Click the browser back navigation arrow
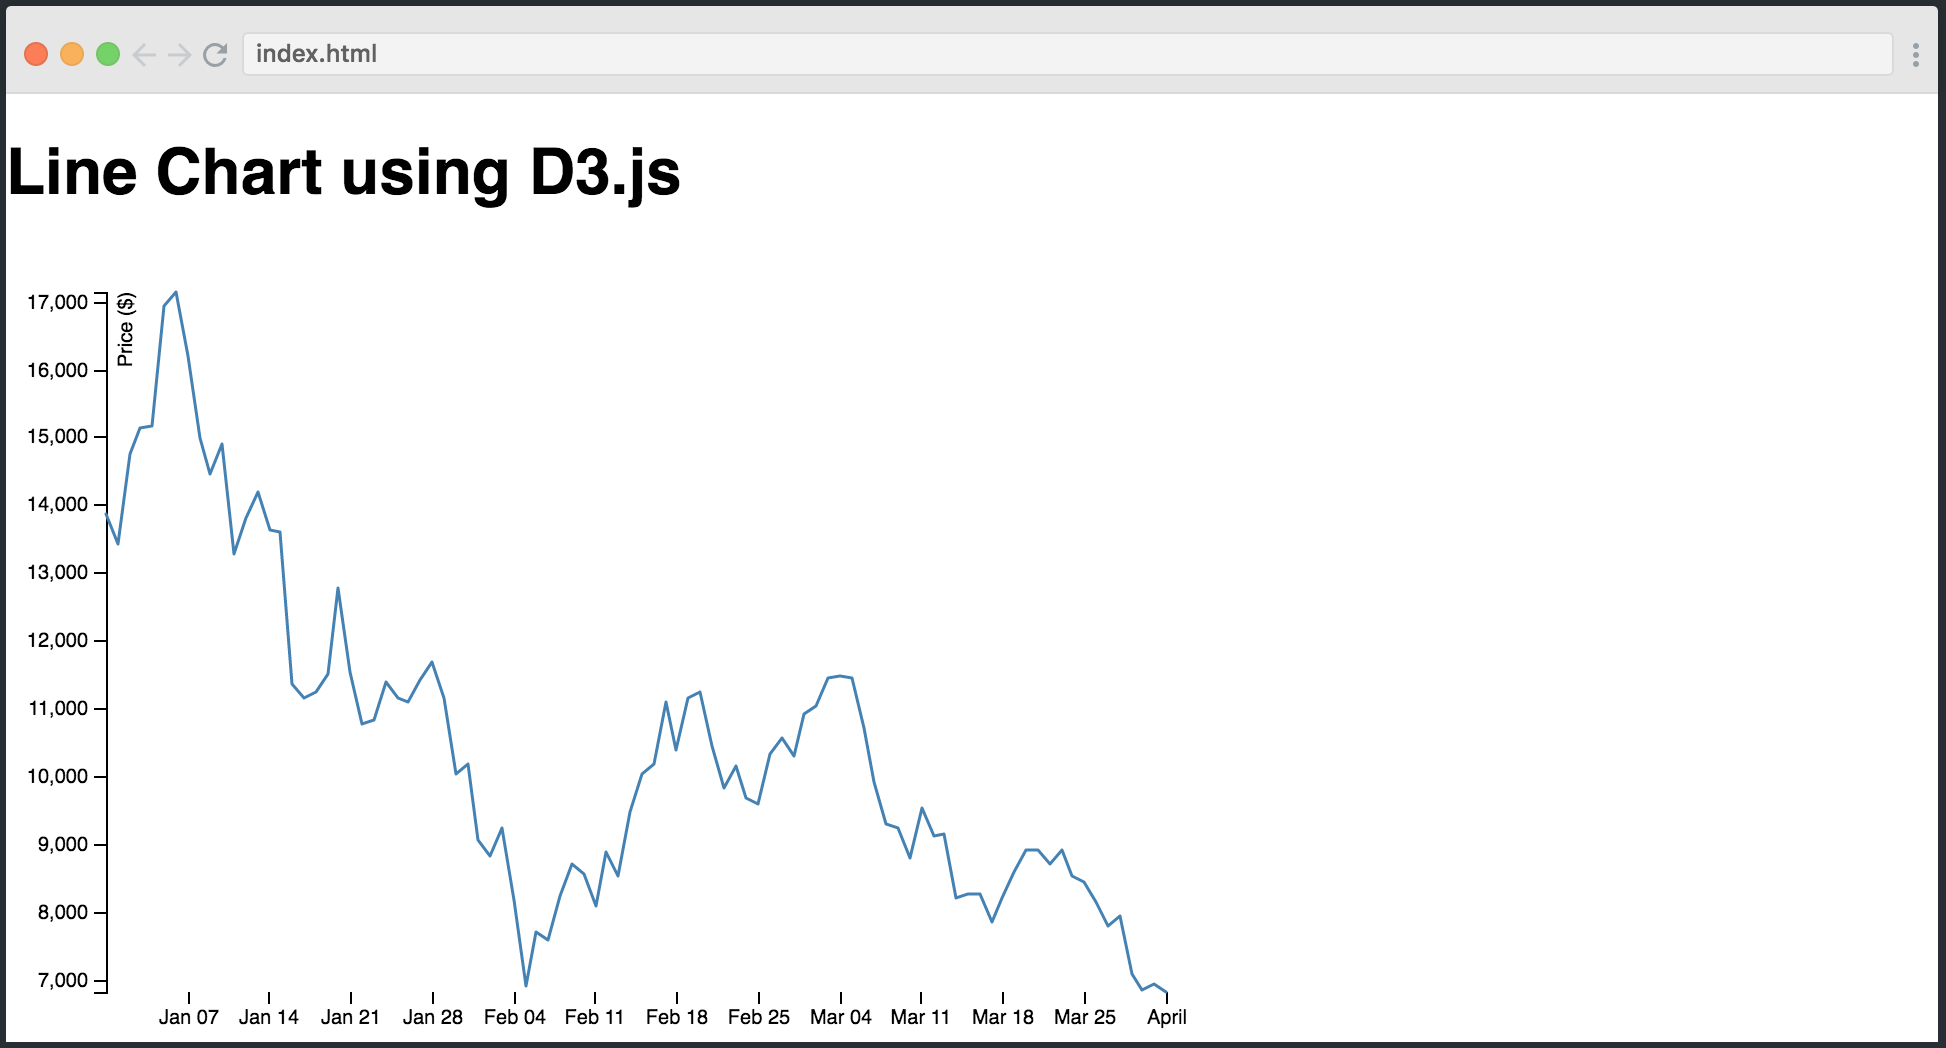Viewport: 1946px width, 1048px height. click(x=143, y=54)
